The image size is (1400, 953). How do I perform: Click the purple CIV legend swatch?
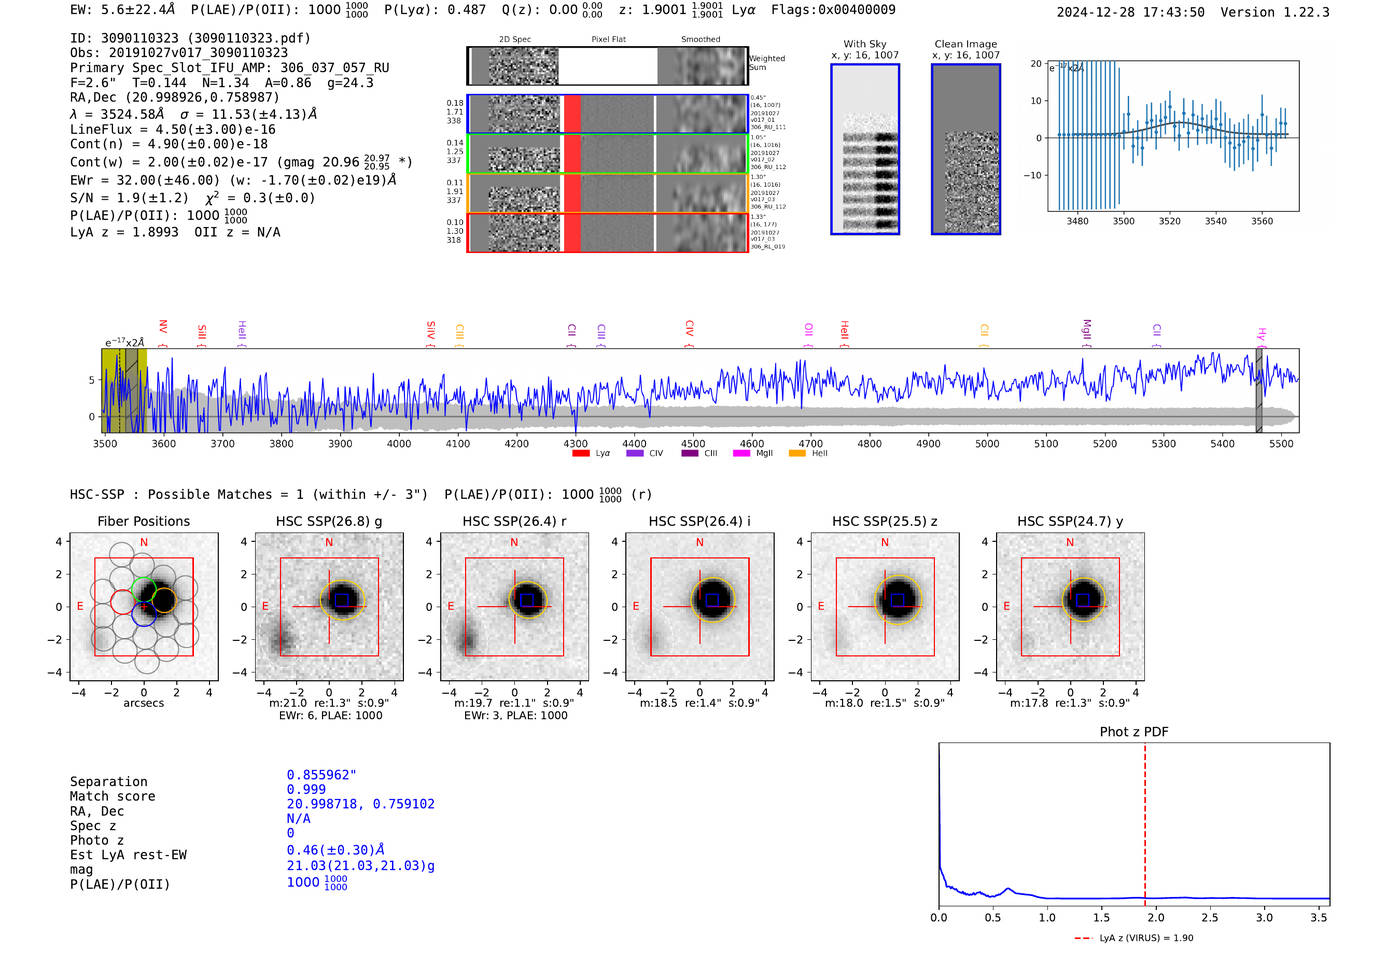tap(634, 454)
